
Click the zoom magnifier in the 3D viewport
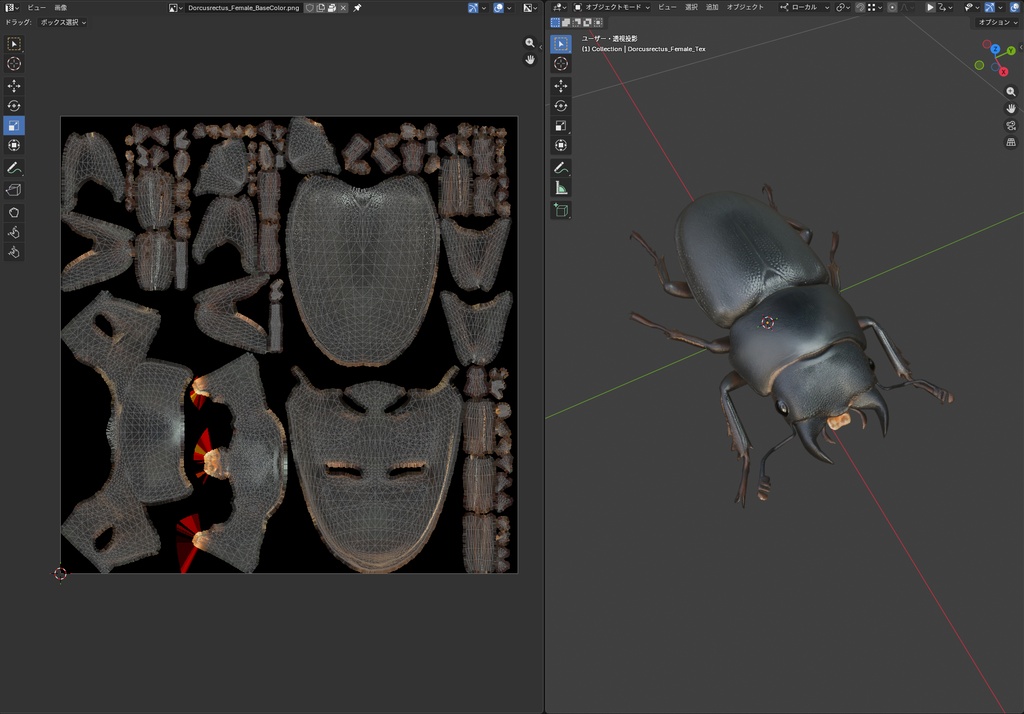1011,91
